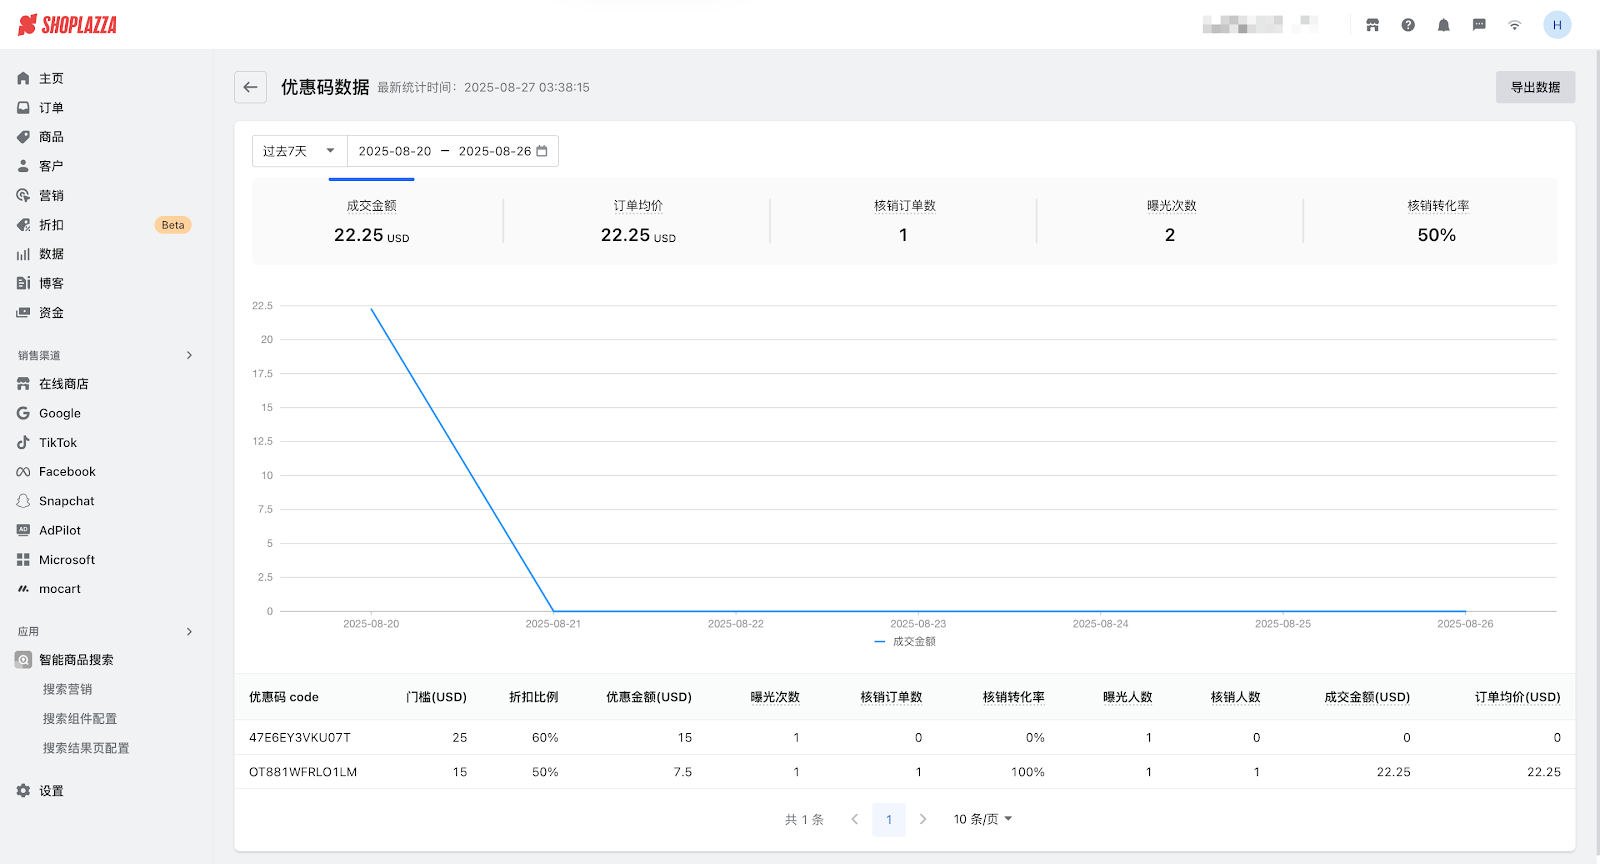Open 搜索结果页配置 submenu item
The height and width of the screenshot is (864, 1600).
point(86,748)
